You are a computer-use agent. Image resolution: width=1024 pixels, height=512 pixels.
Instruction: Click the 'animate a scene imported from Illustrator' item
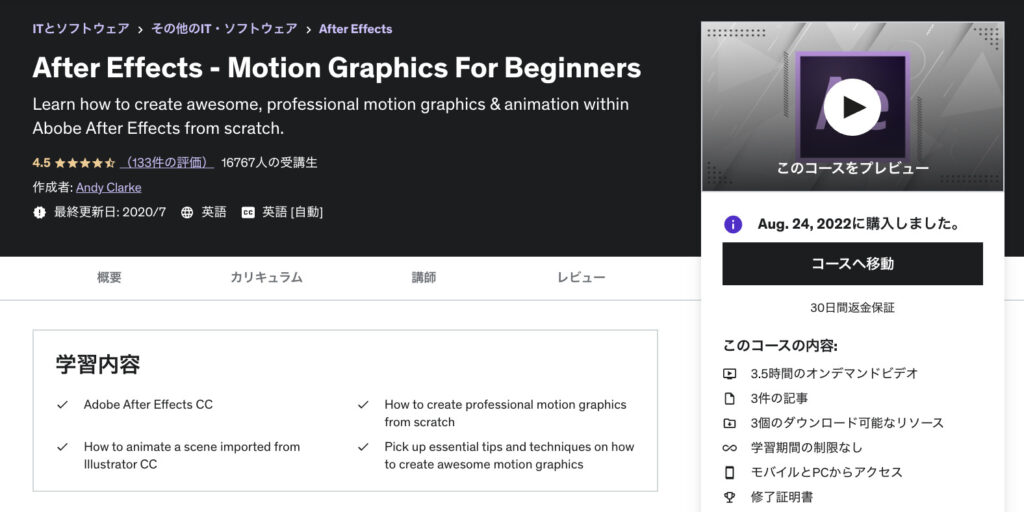pos(192,456)
